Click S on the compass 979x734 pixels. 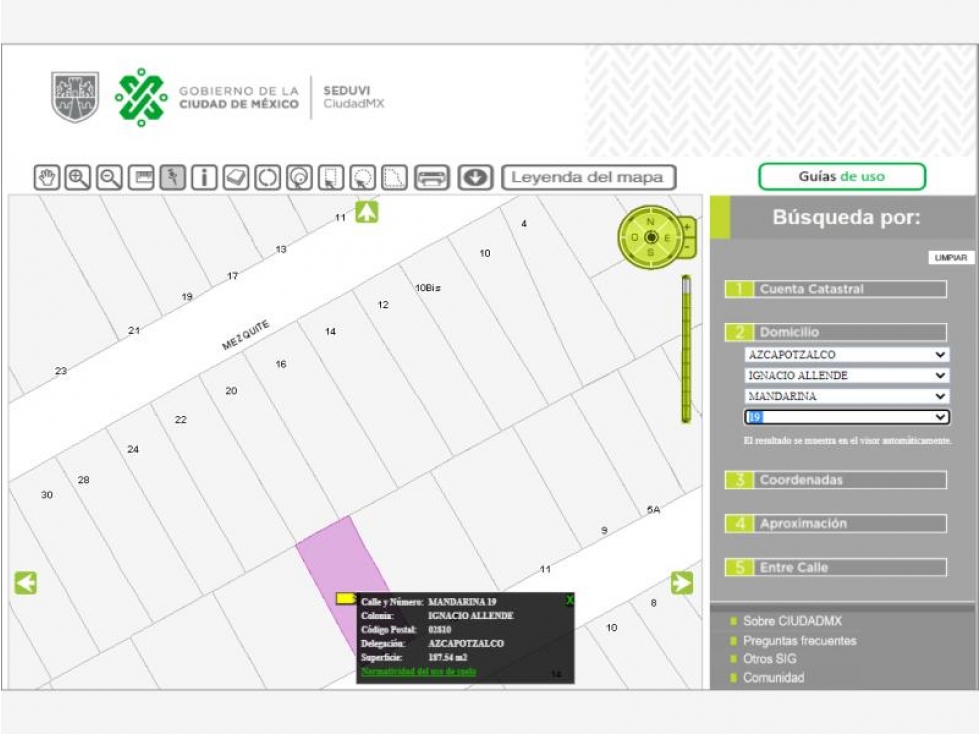pos(651,253)
